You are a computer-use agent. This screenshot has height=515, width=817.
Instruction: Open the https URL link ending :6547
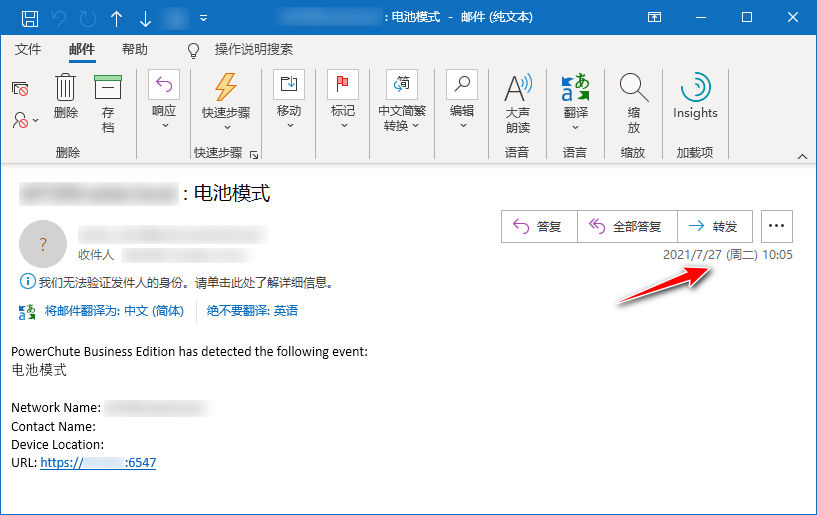pyautogui.click(x=98, y=462)
